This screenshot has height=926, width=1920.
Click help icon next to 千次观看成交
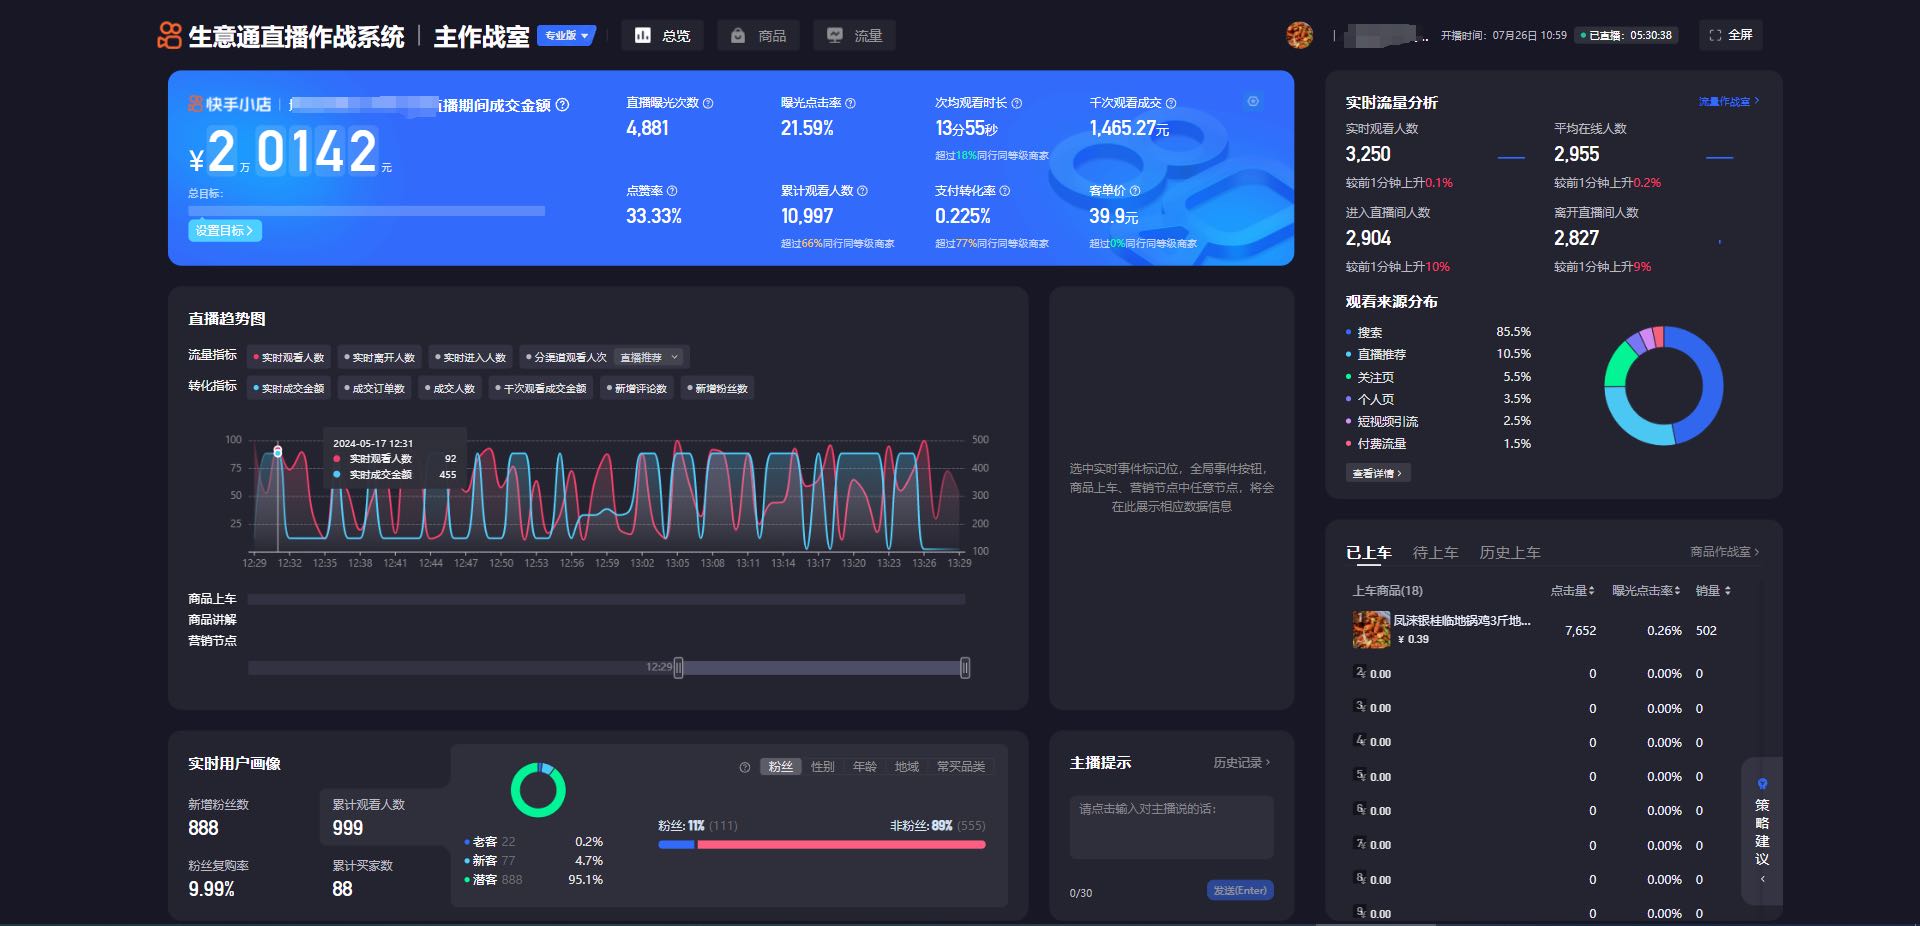coord(1171,103)
